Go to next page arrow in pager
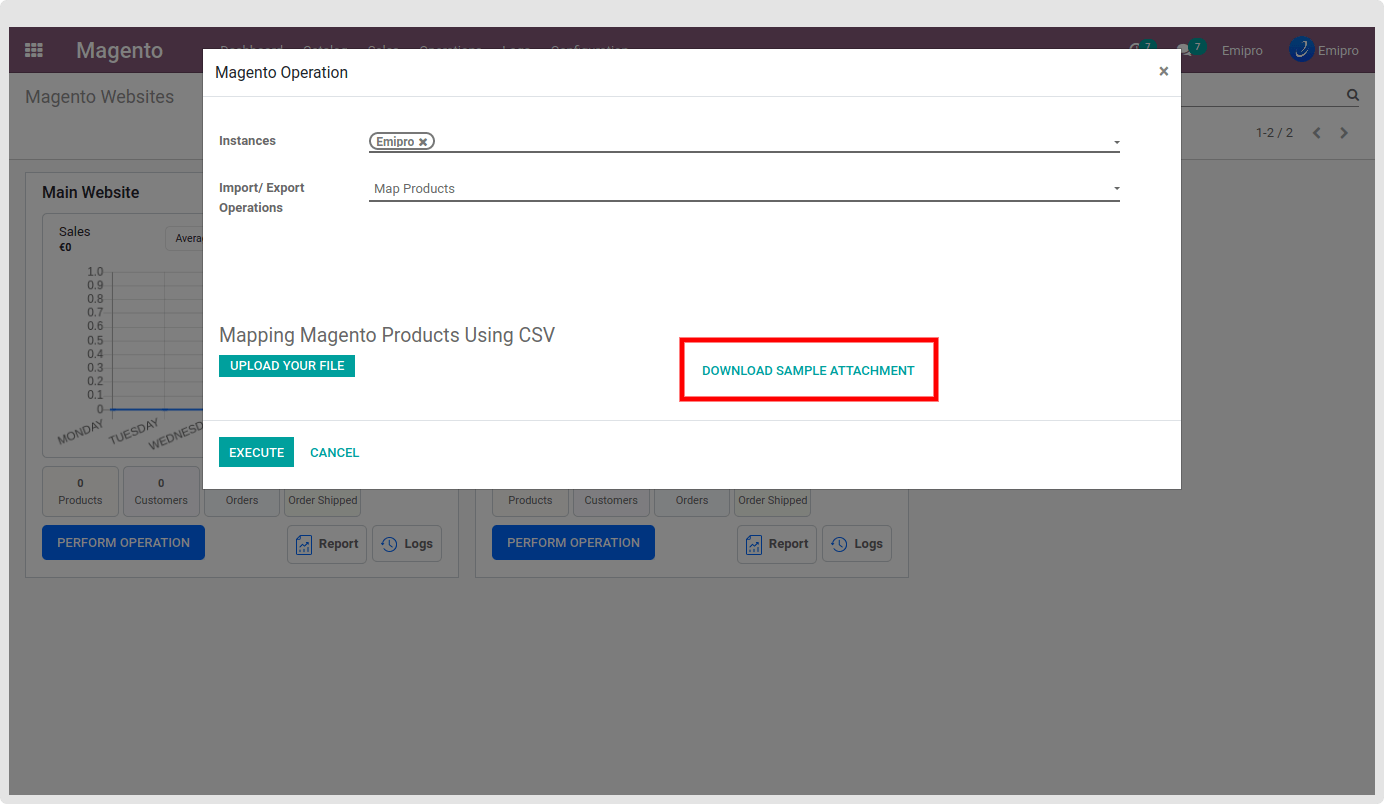The width and height of the screenshot is (1384, 804). [x=1344, y=133]
